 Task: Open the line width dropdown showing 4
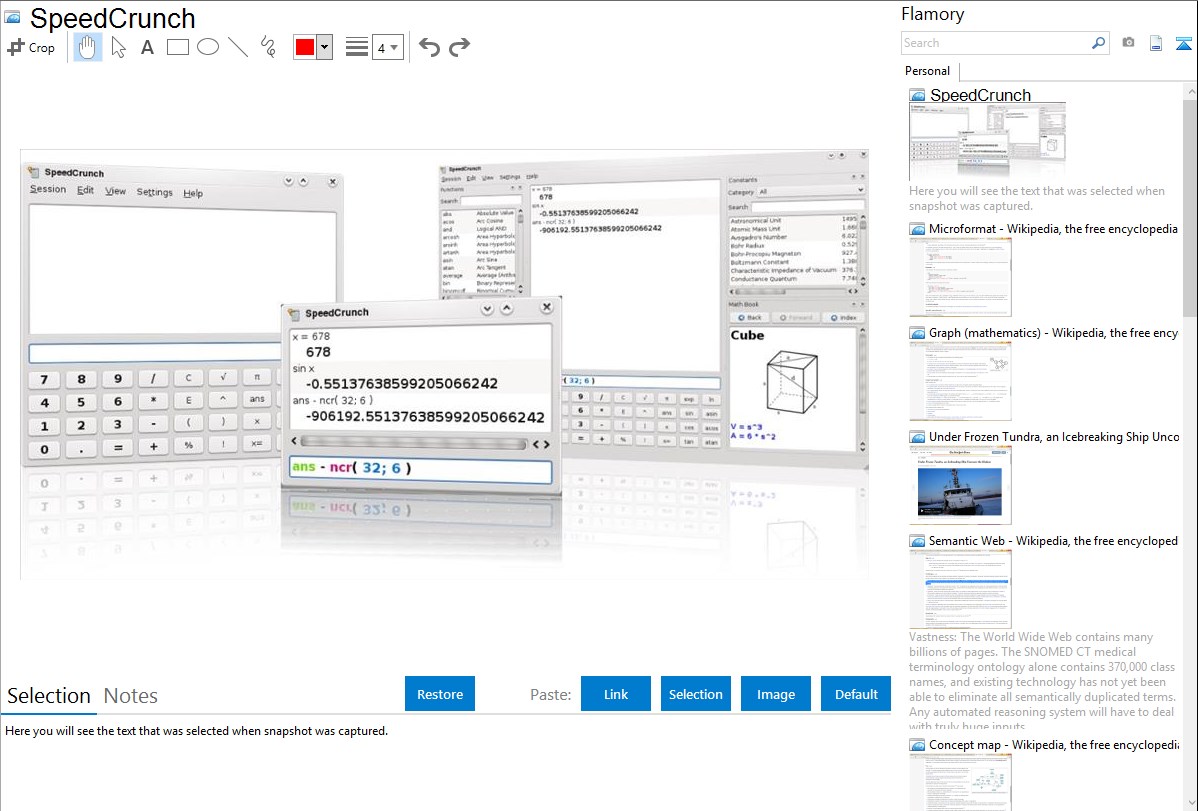tap(387, 47)
